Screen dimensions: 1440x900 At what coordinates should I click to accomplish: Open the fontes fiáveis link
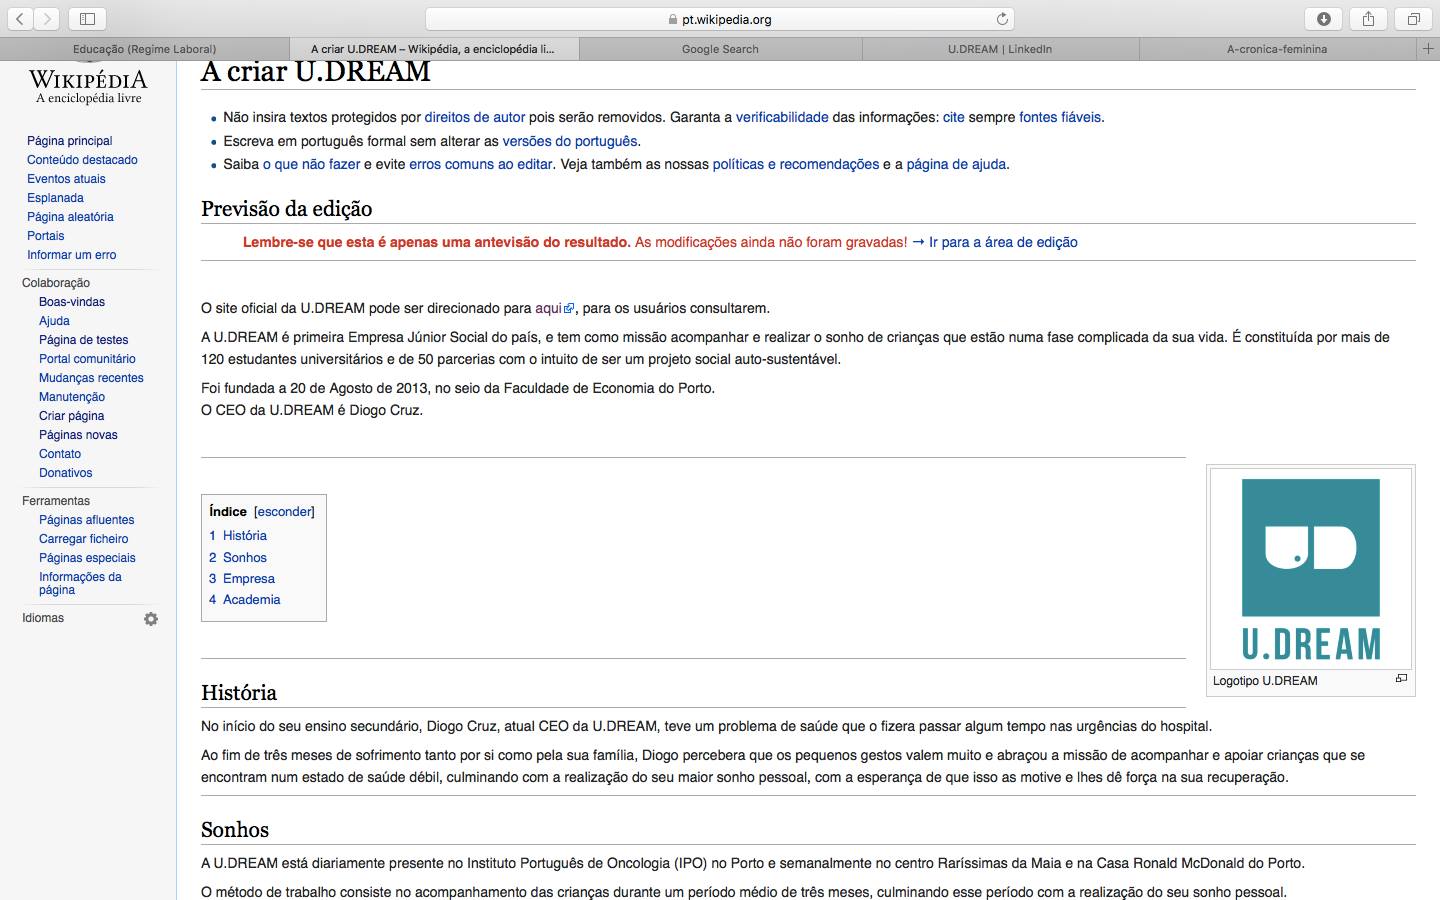click(x=1060, y=117)
